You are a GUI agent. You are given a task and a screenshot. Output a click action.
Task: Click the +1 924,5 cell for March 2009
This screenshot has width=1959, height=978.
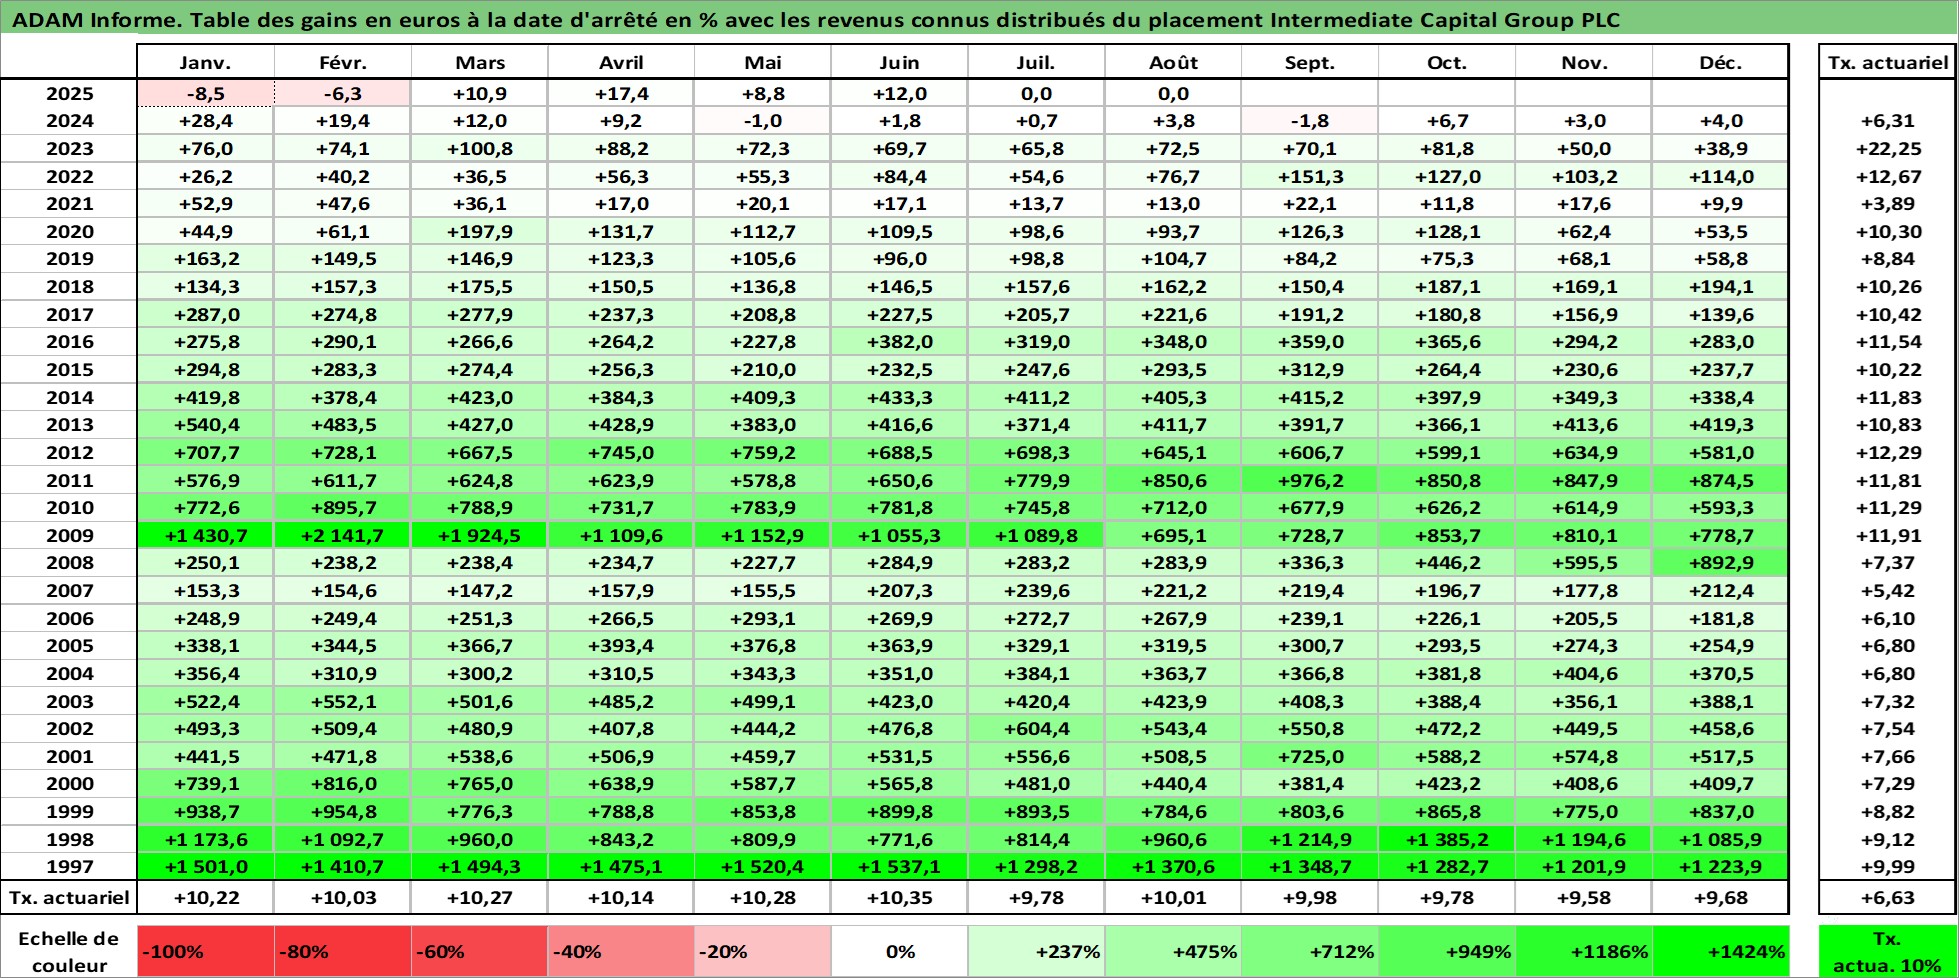479,535
